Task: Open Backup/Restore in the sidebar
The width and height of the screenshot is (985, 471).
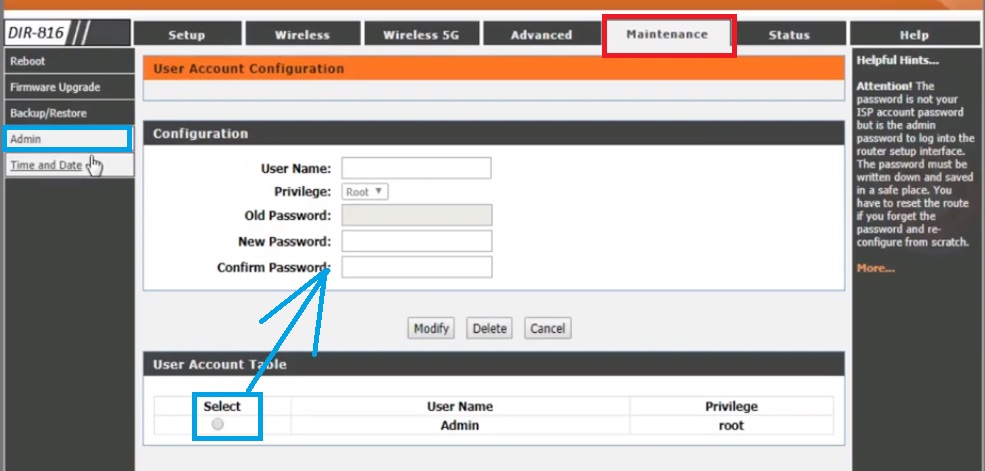Action: click(x=68, y=114)
